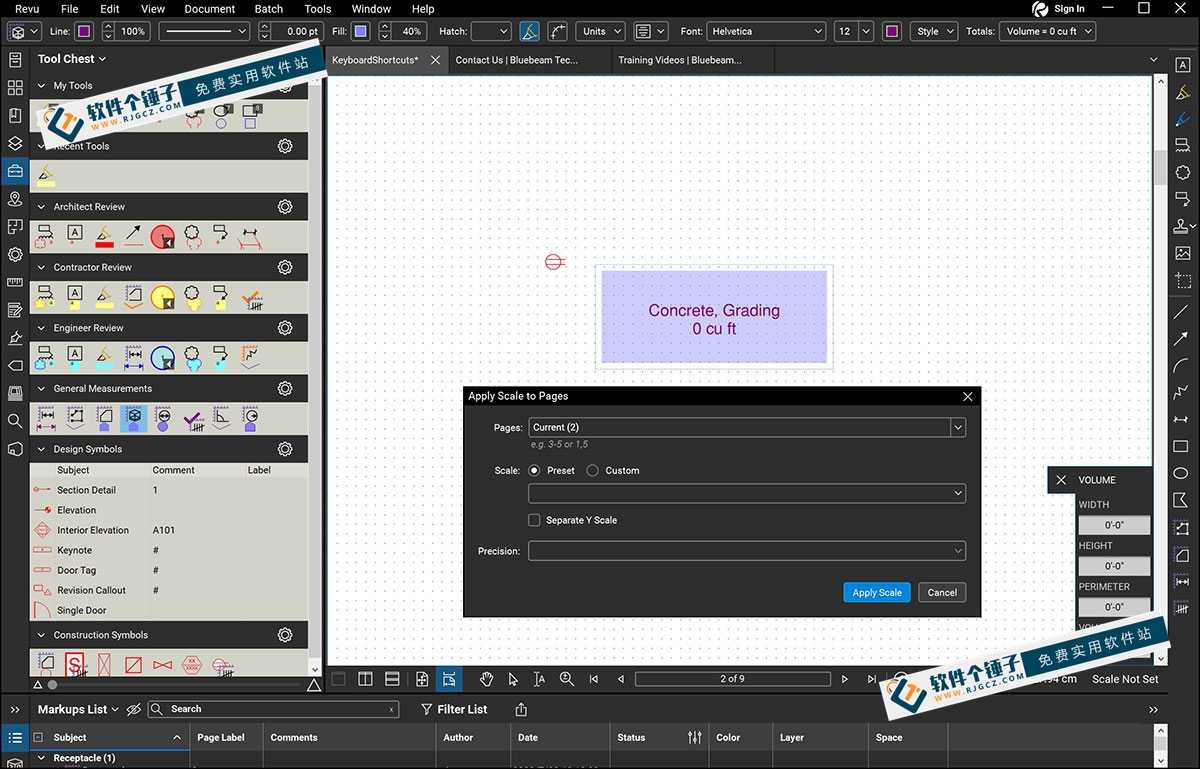Activate the Select Text tool in navigation bar
Viewport: 1200px width, 769px height.
[x=540, y=679]
